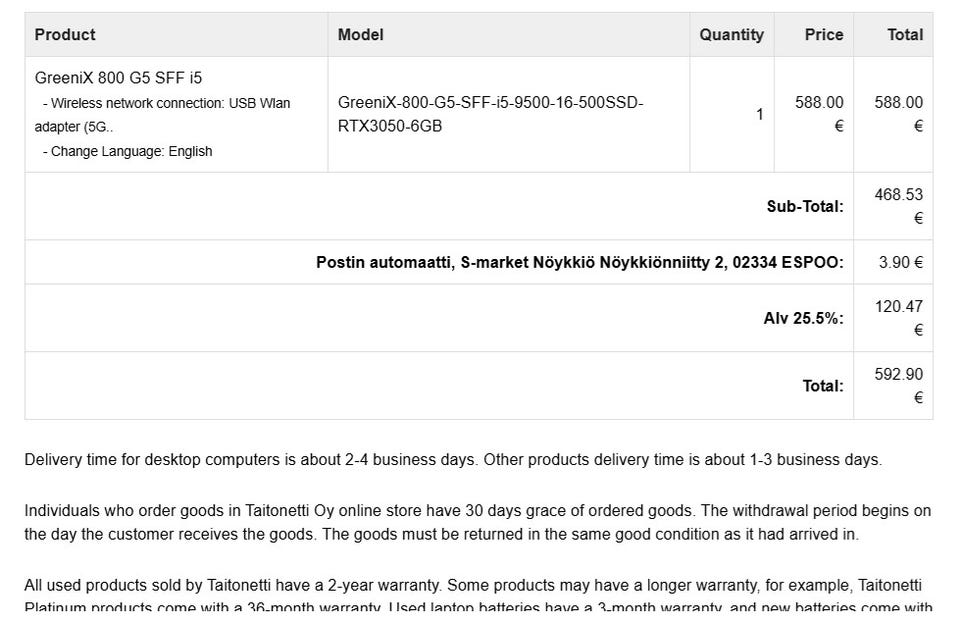Viewport: 960px width, 623px height.
Task: Click the Alv 25.5% tax label
Action: coord(803,318)
